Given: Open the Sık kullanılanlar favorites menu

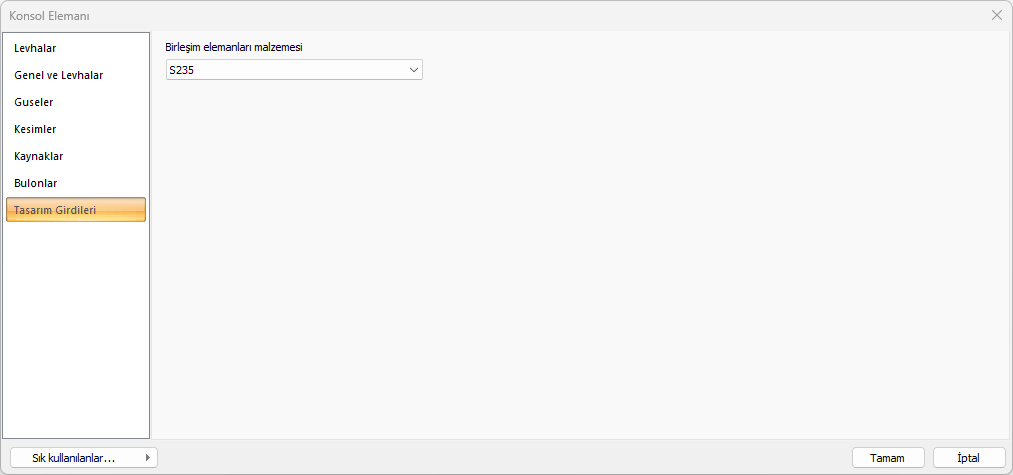Looking at the screenshot, I should (74, 458).
